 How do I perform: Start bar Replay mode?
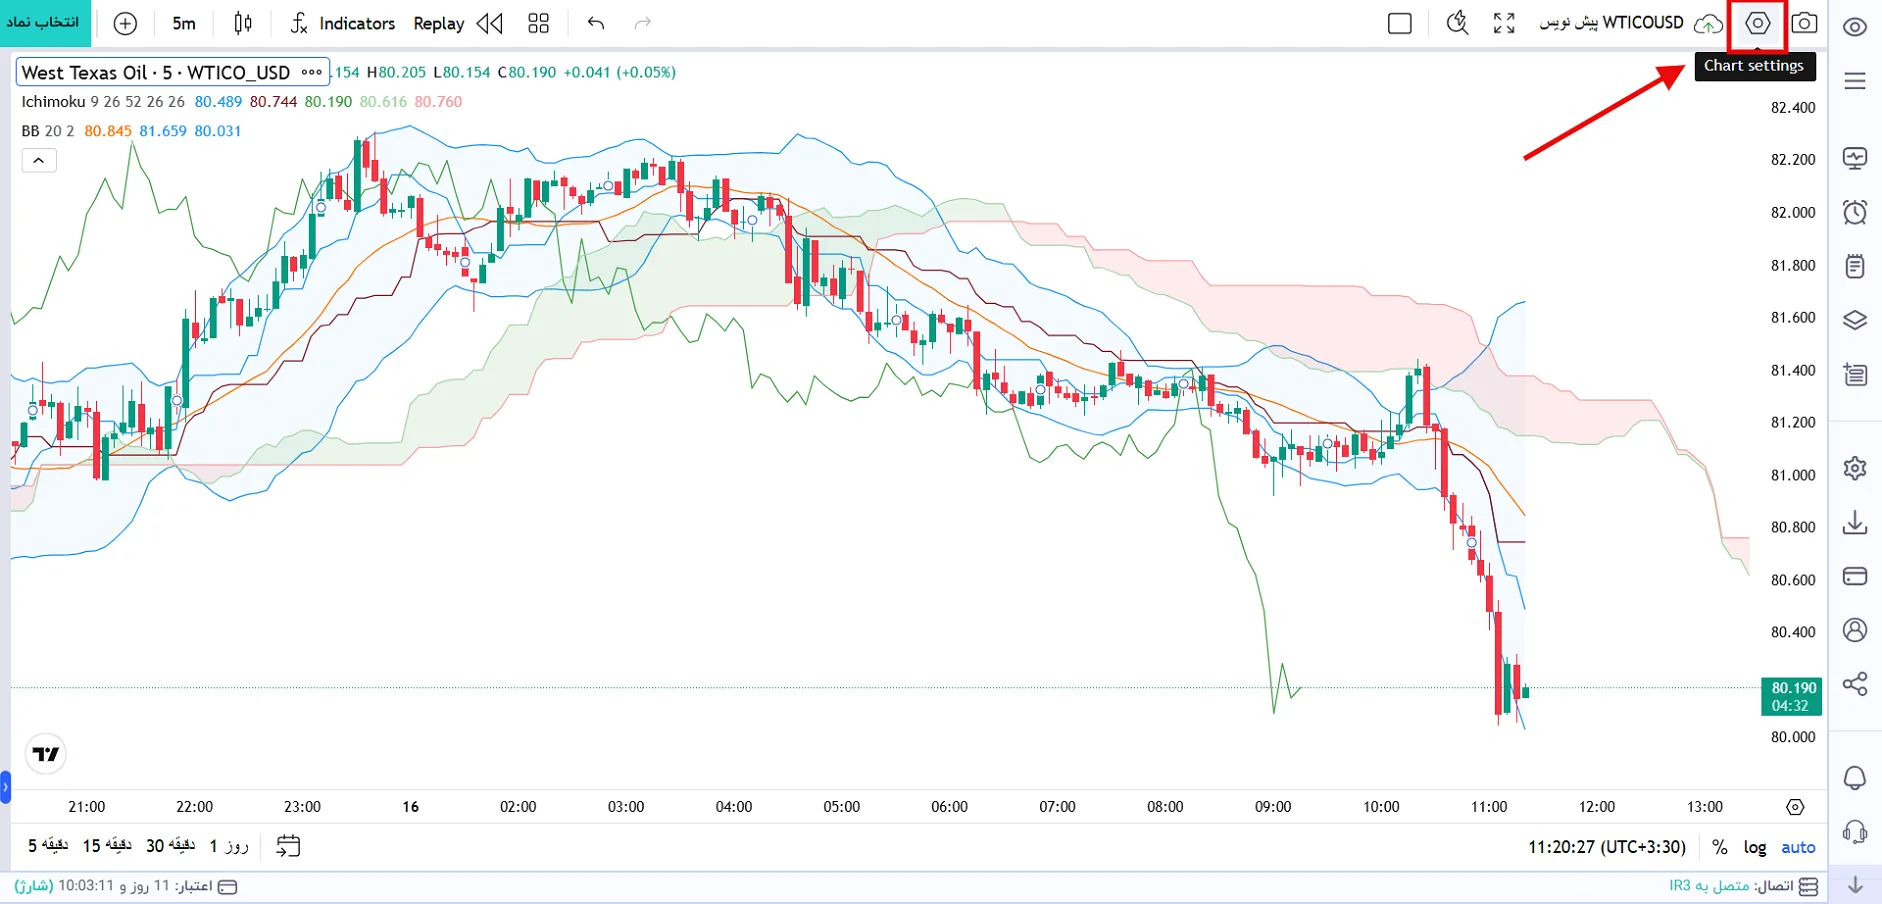tap(457, 23)
